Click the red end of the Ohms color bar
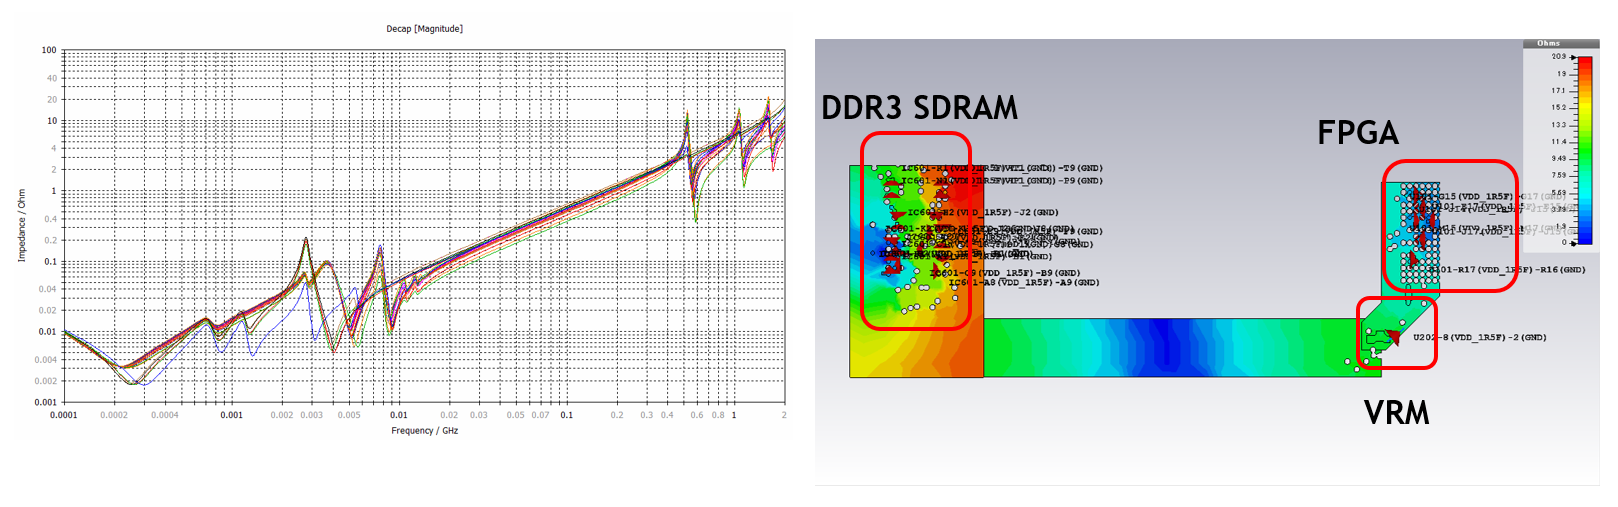 point(1585,63)
